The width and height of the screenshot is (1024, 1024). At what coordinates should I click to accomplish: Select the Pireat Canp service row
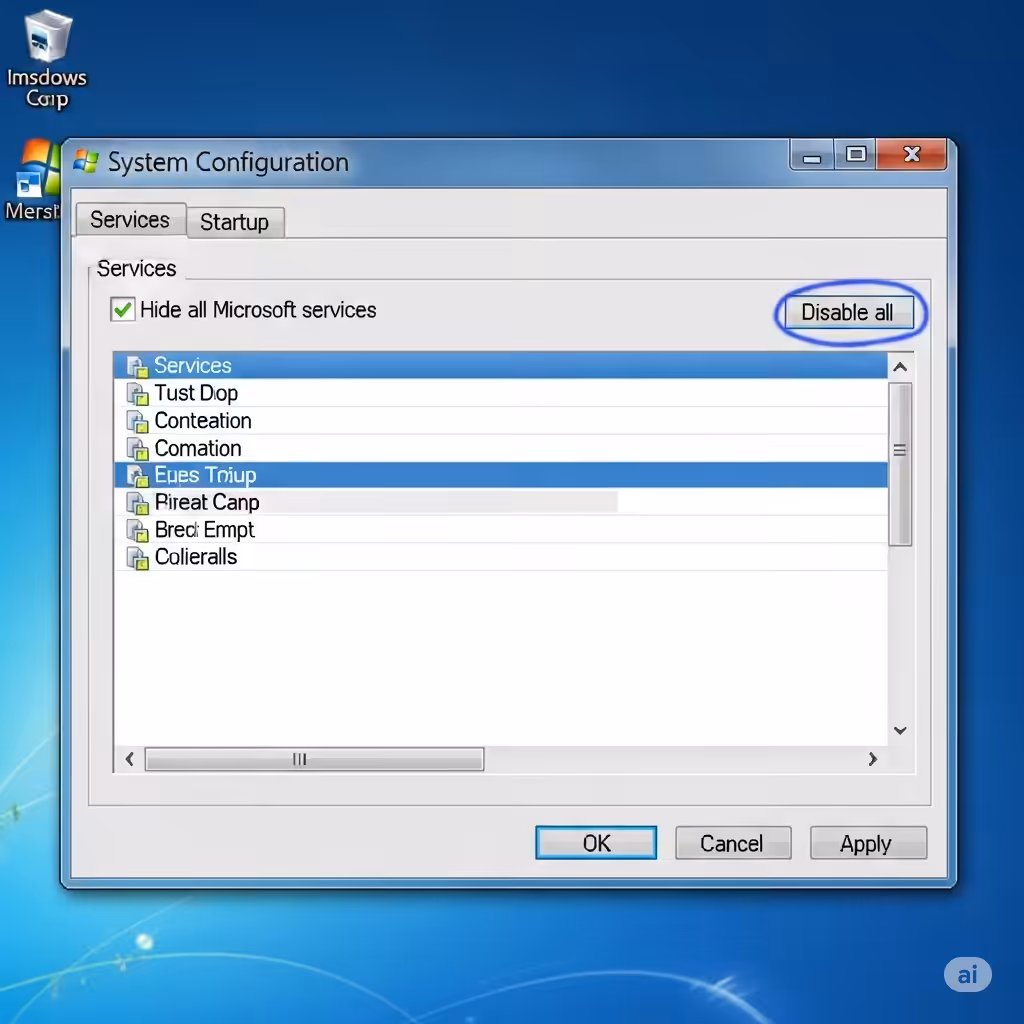click(x=501, y=502)
